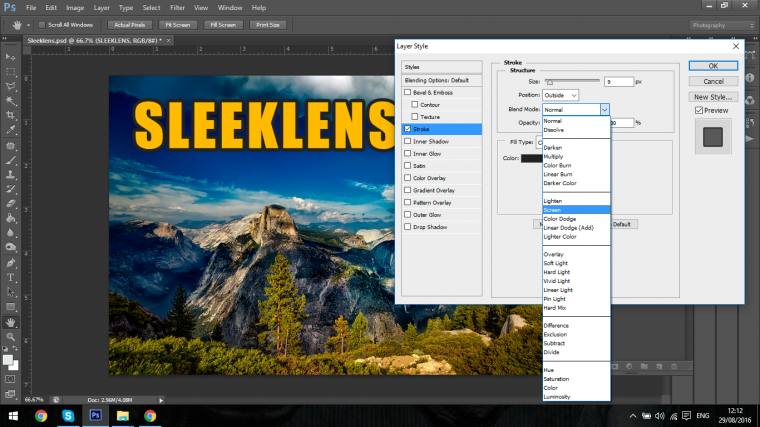Choose Soft Light blend mode

pos(555,263)
